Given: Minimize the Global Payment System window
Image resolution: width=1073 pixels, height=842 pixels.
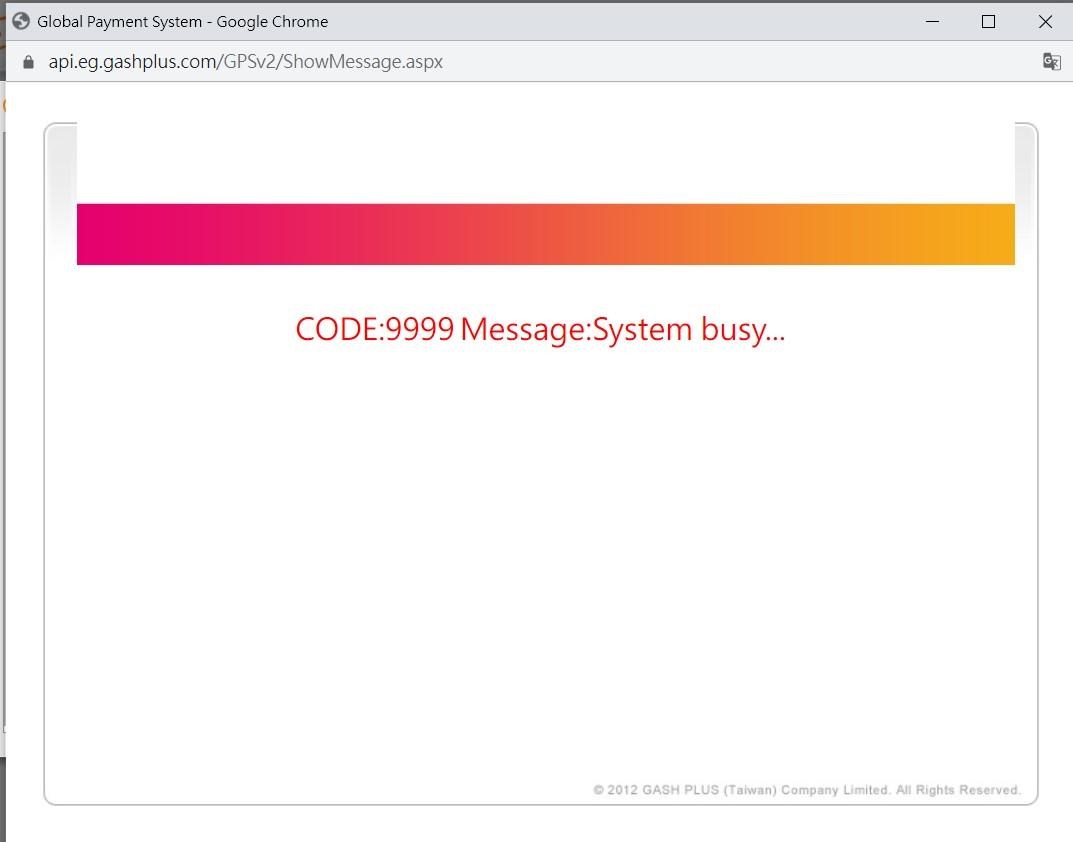Looking at the screenshot, I should 932,21.
